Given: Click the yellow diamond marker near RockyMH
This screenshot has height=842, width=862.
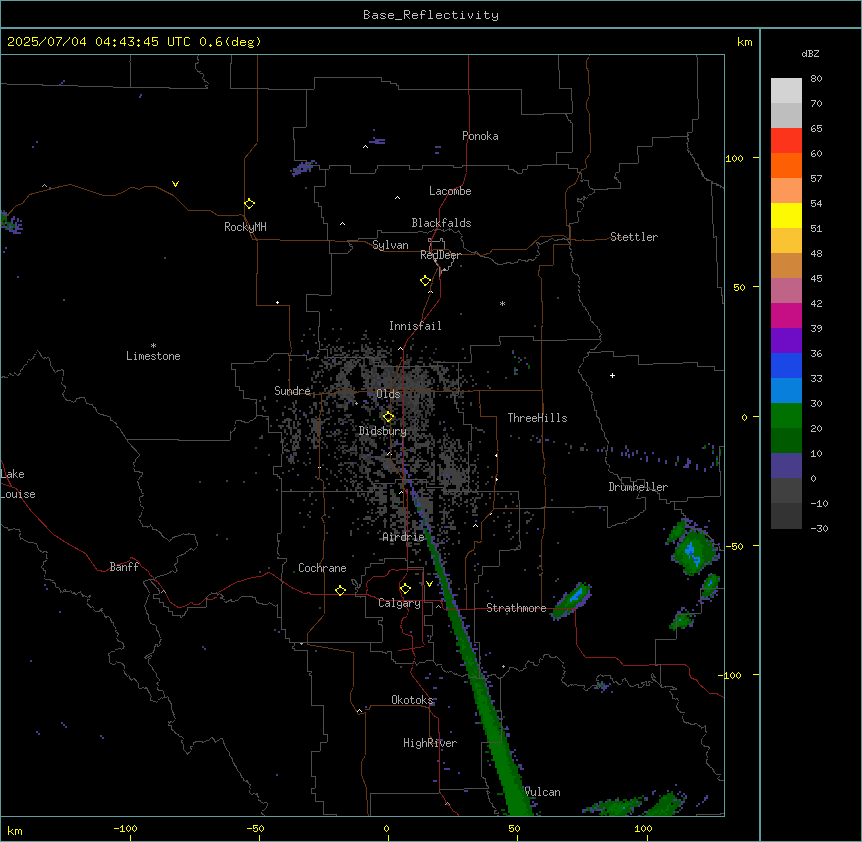Looking at the screenshot, I should pyautogui.click(x=249, y=204).
